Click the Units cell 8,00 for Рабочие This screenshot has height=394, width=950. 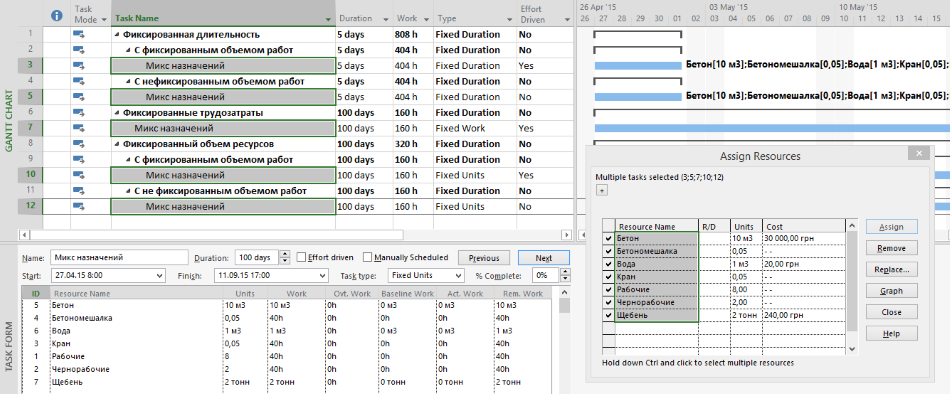[745, 290]
